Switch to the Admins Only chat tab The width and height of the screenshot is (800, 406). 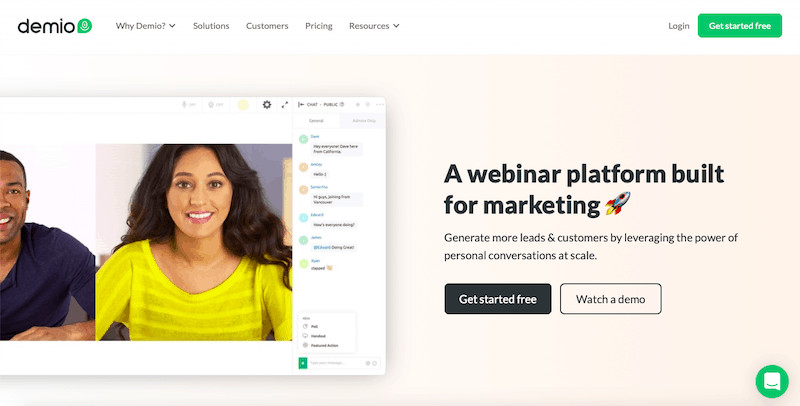[364, 121]
